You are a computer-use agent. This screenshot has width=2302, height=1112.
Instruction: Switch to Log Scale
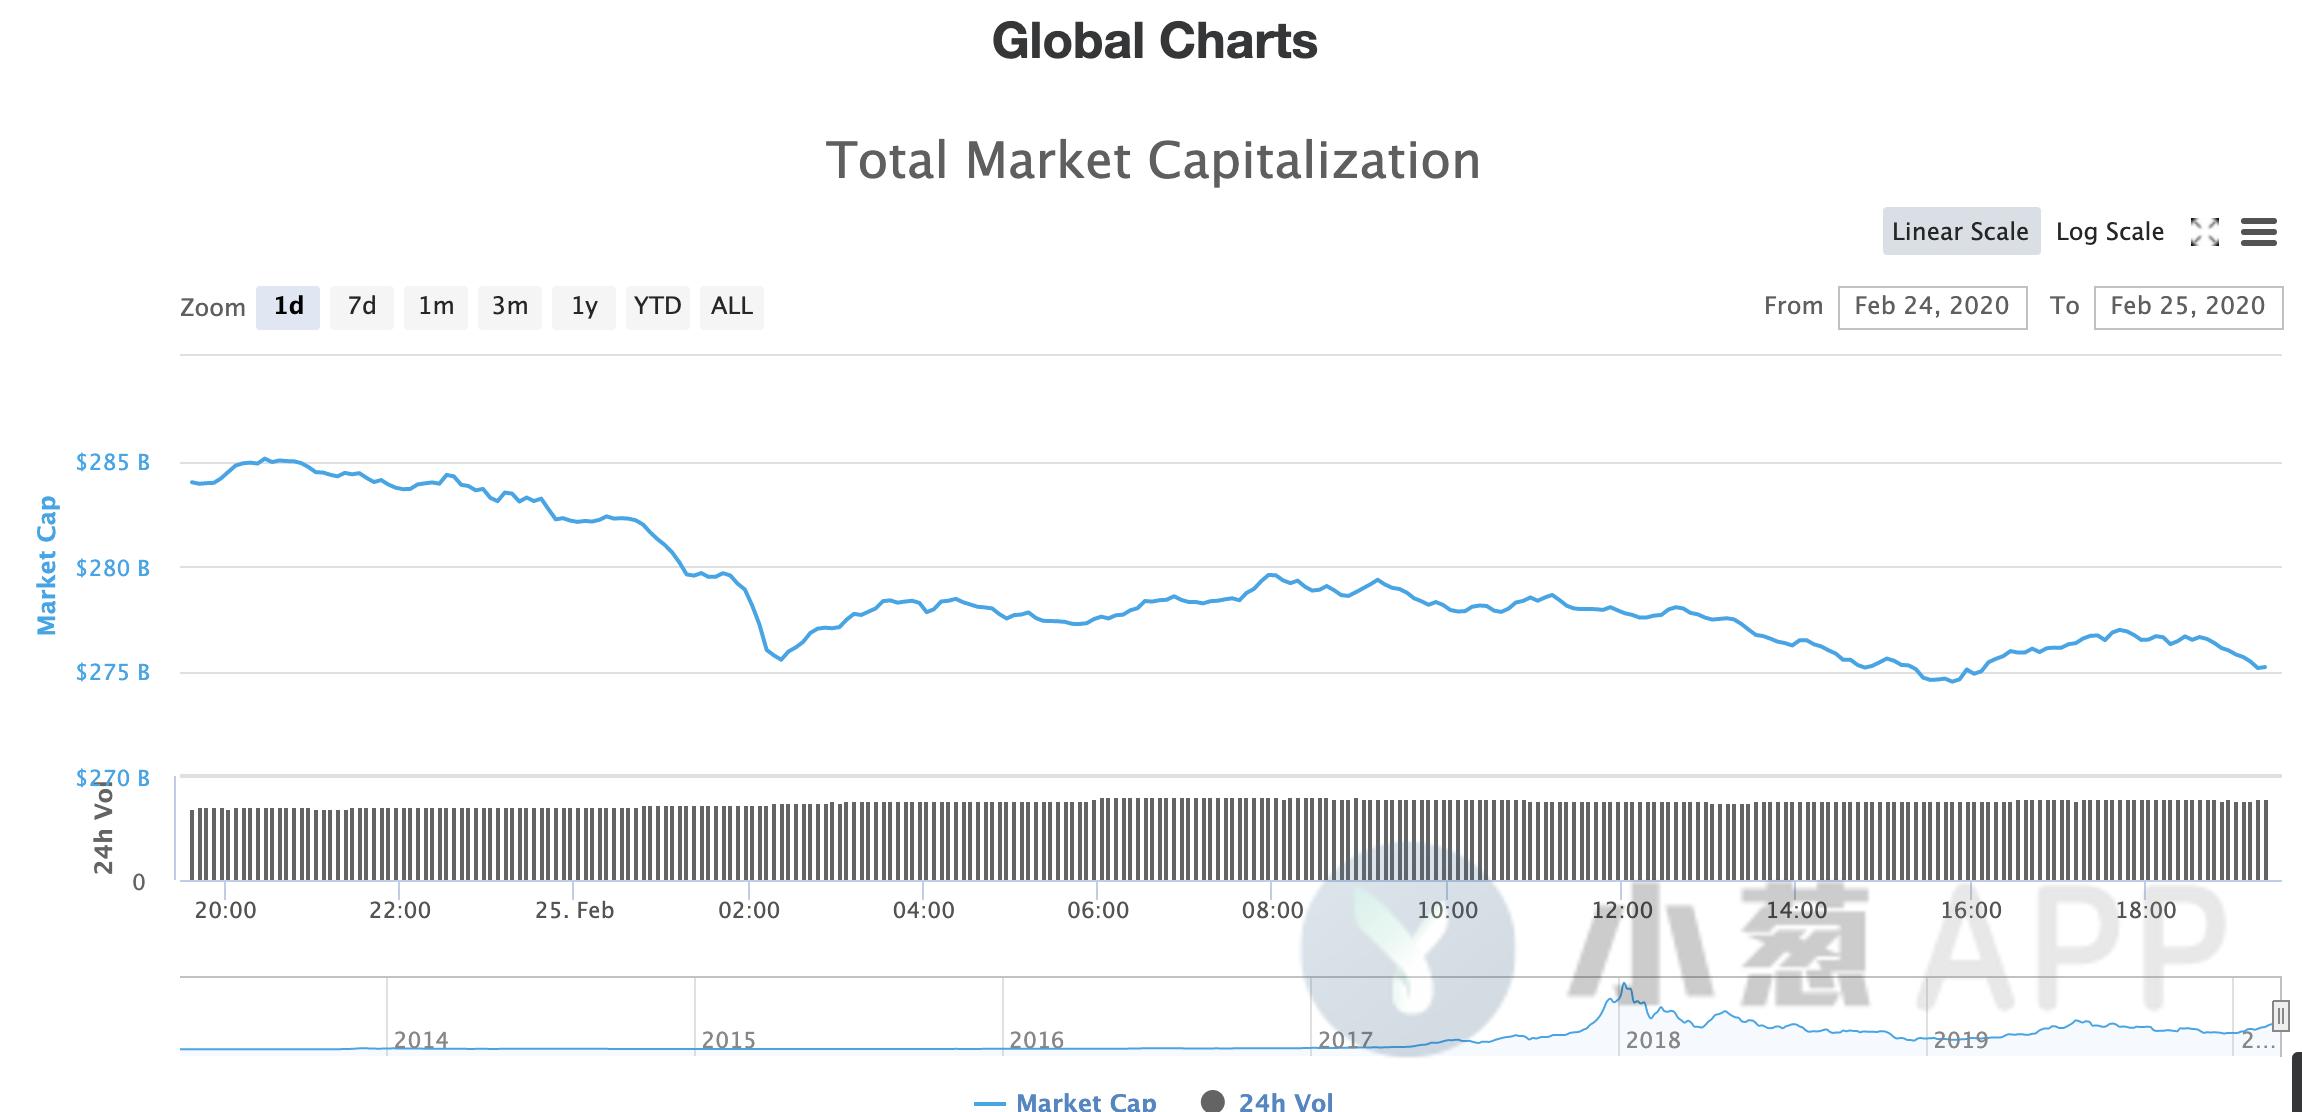[x=2109, y=232]
